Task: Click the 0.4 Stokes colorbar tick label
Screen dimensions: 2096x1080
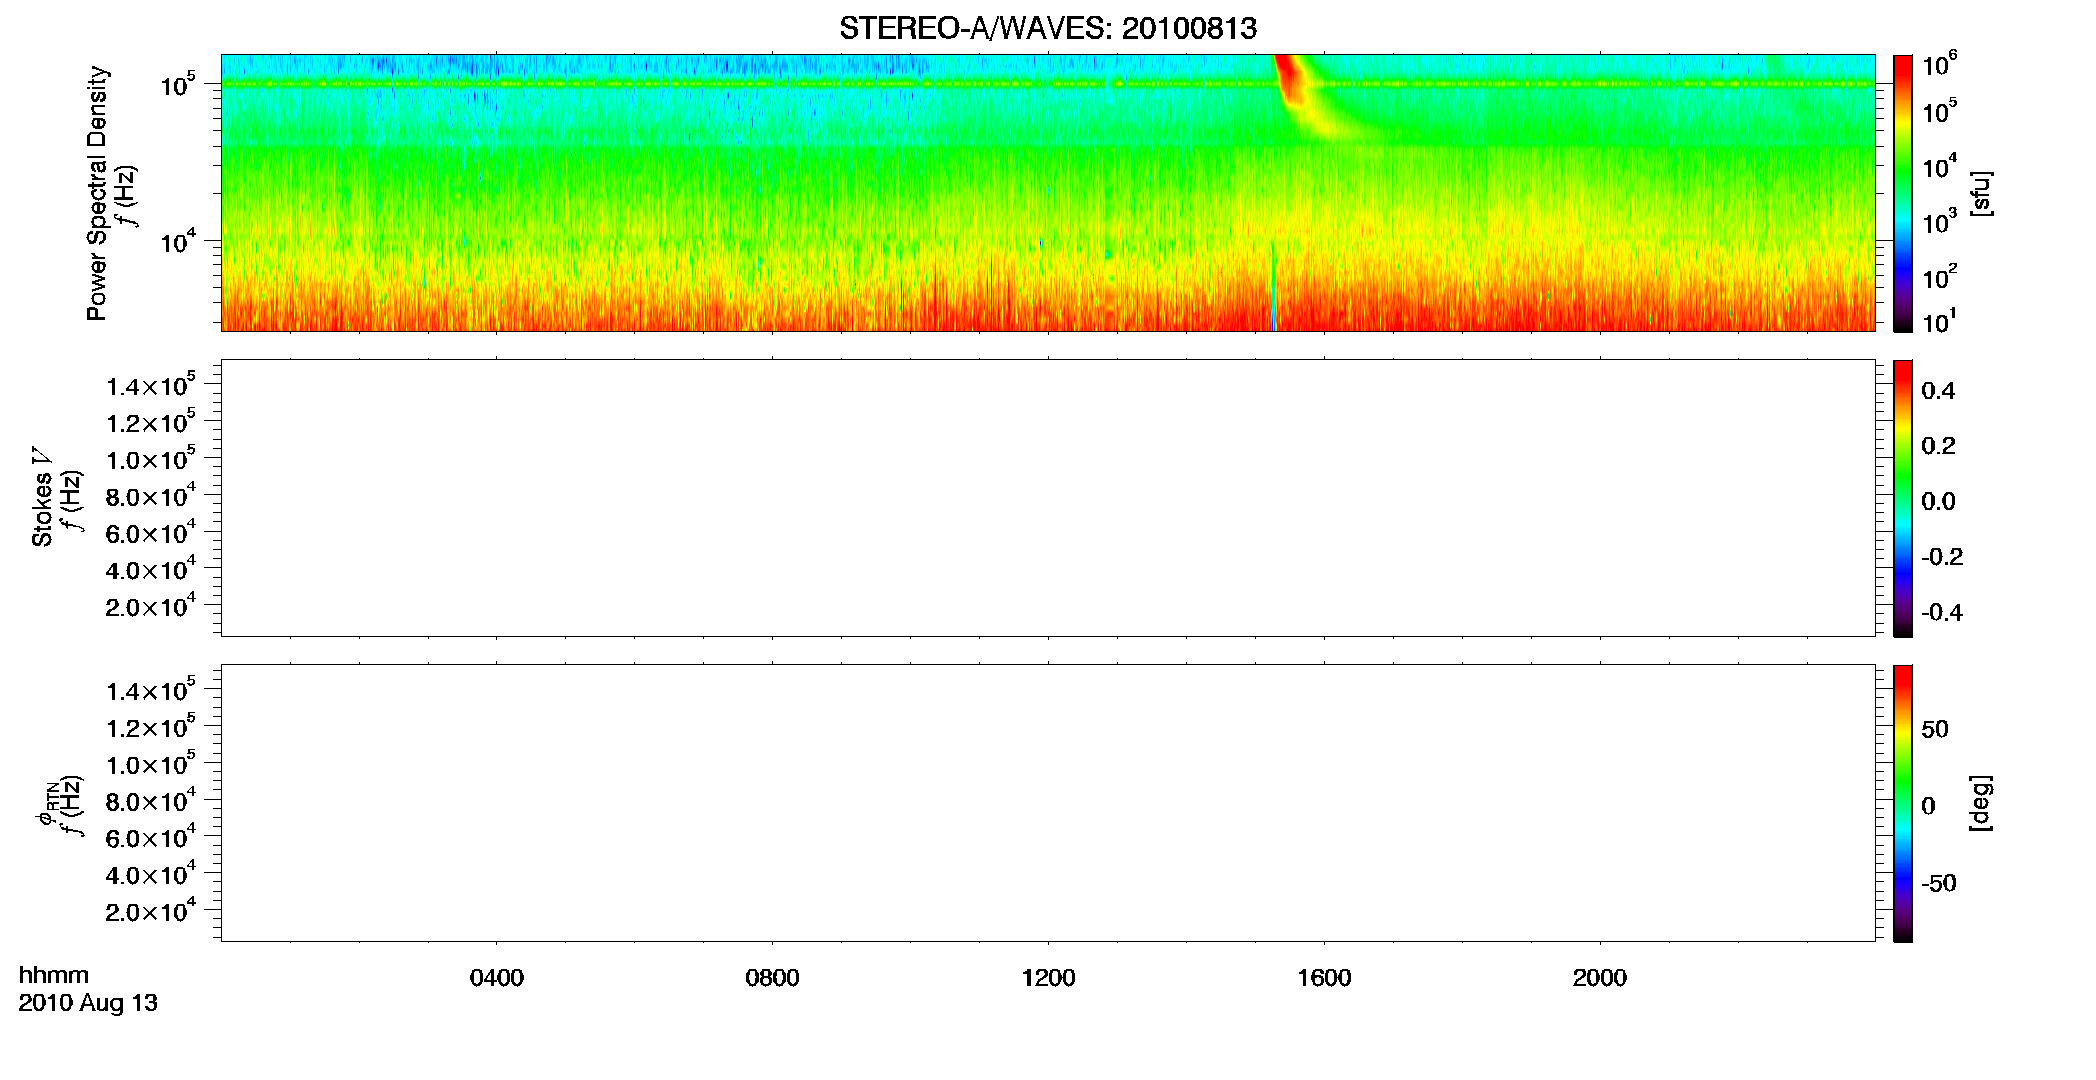Action: coord(1938,391)
